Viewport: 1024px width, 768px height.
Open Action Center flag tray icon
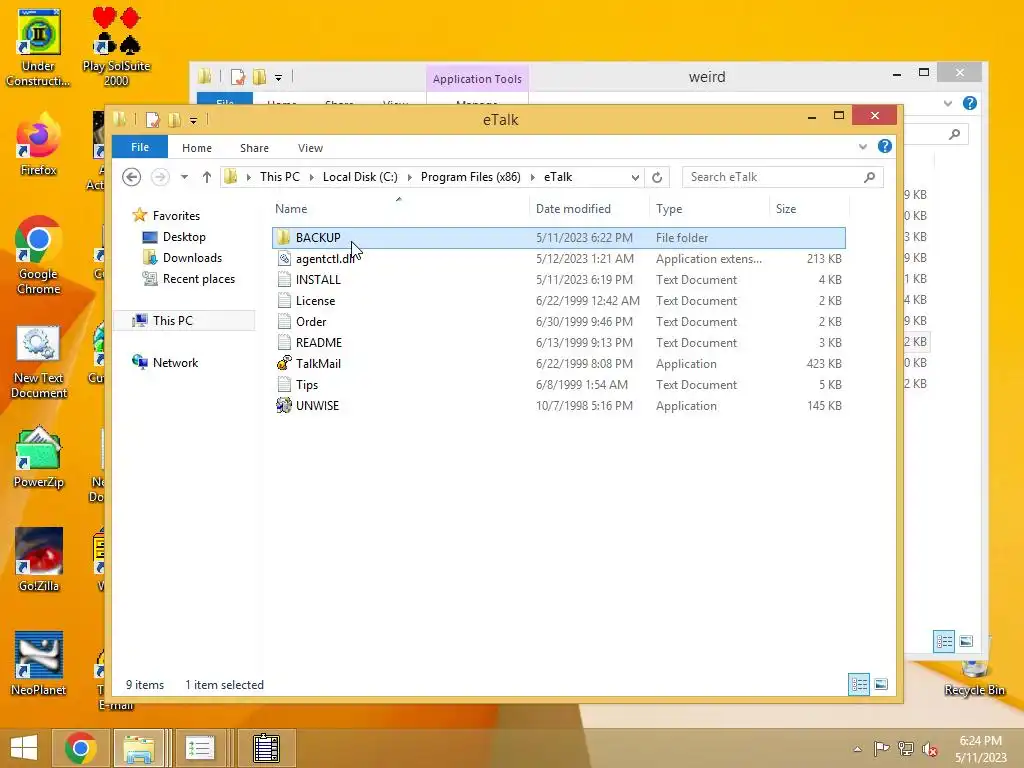(x=881, y=749)
